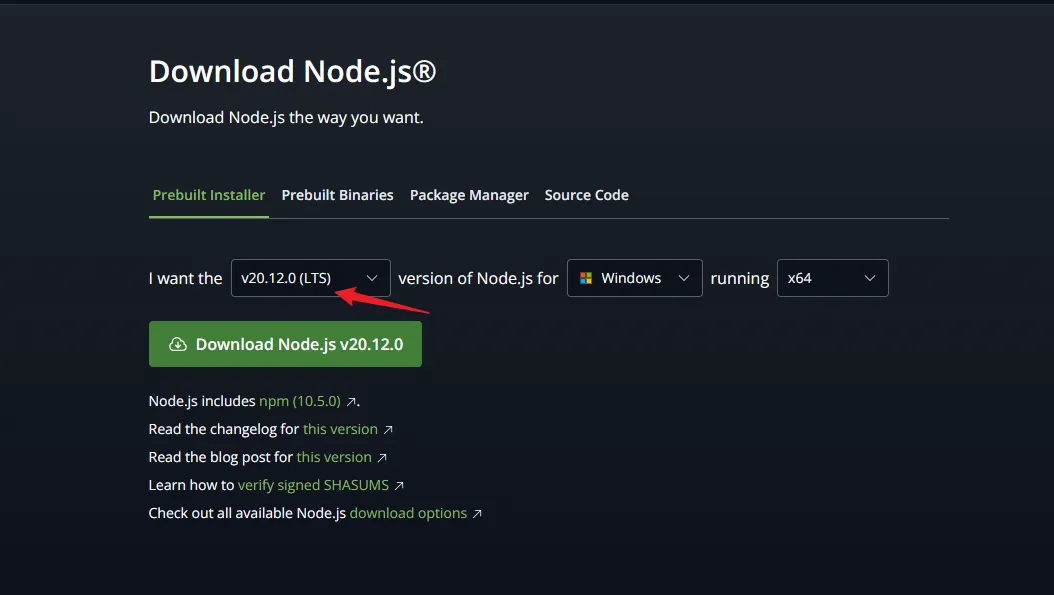
Task: Click the external arrow icon after npm (10.5.0)
Action: pos(351,401)
